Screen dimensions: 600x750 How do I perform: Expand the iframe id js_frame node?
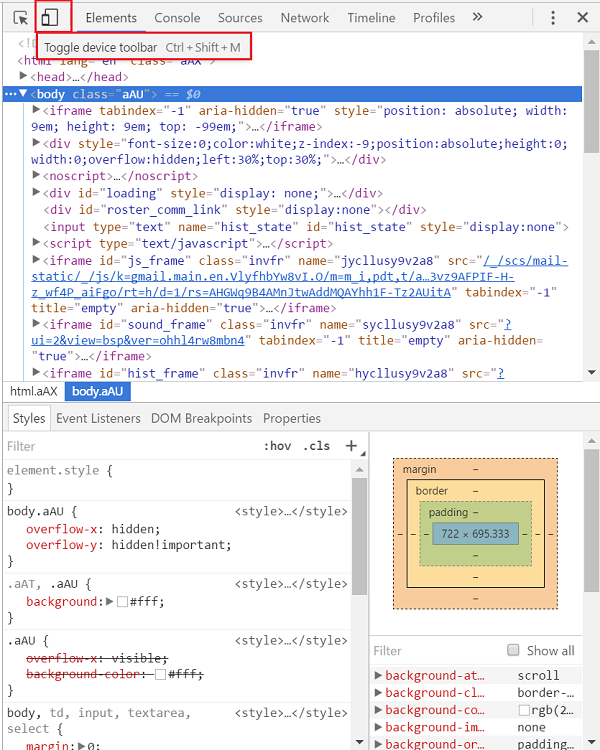[36, 260]
